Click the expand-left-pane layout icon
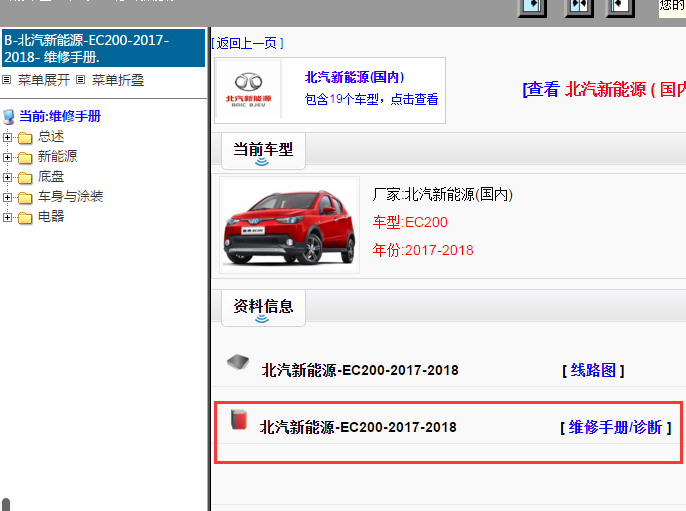This screenshot has height=511, width=686. pyautogui.click(x=532, y=7)
